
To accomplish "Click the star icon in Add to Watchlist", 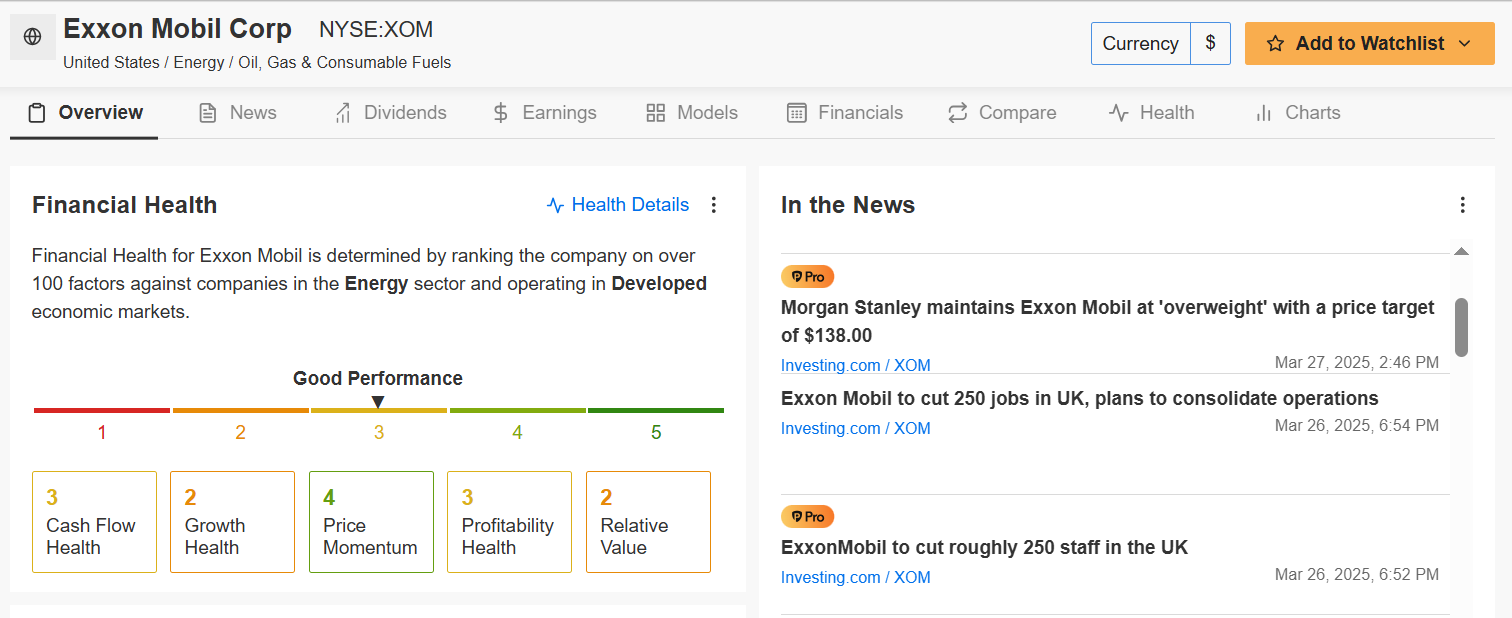I will (x=1275, y=44).
